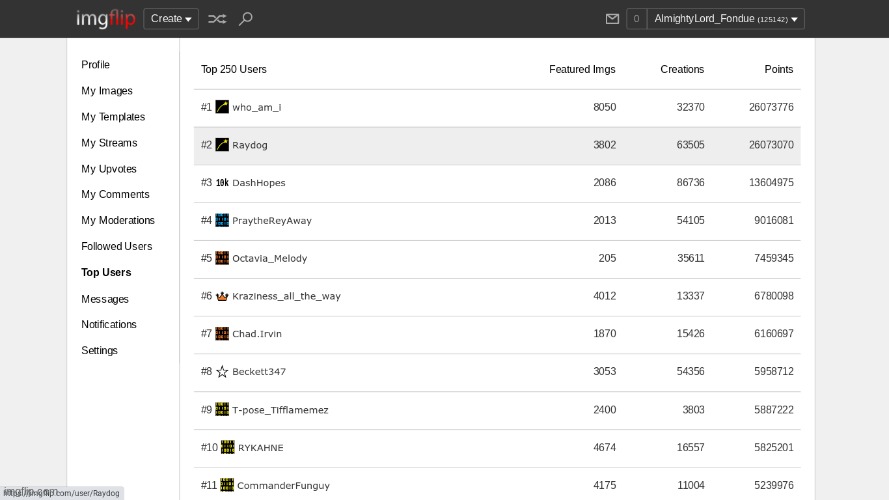Click the icon next to CommanderFunguy

click(227, 485)
